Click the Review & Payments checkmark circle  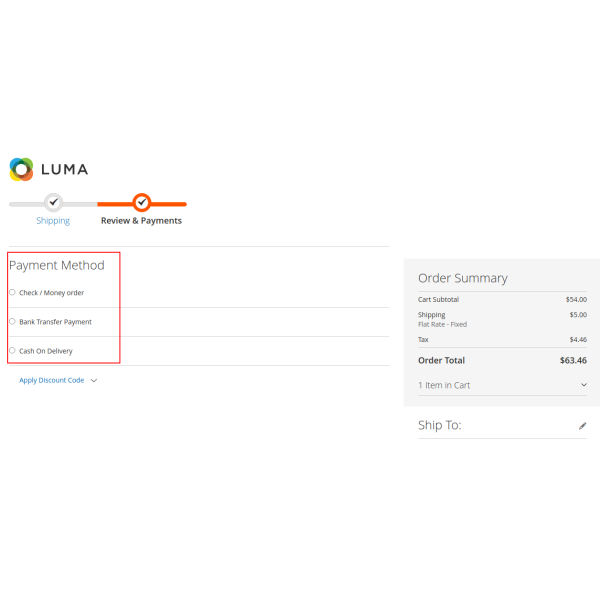142,202
